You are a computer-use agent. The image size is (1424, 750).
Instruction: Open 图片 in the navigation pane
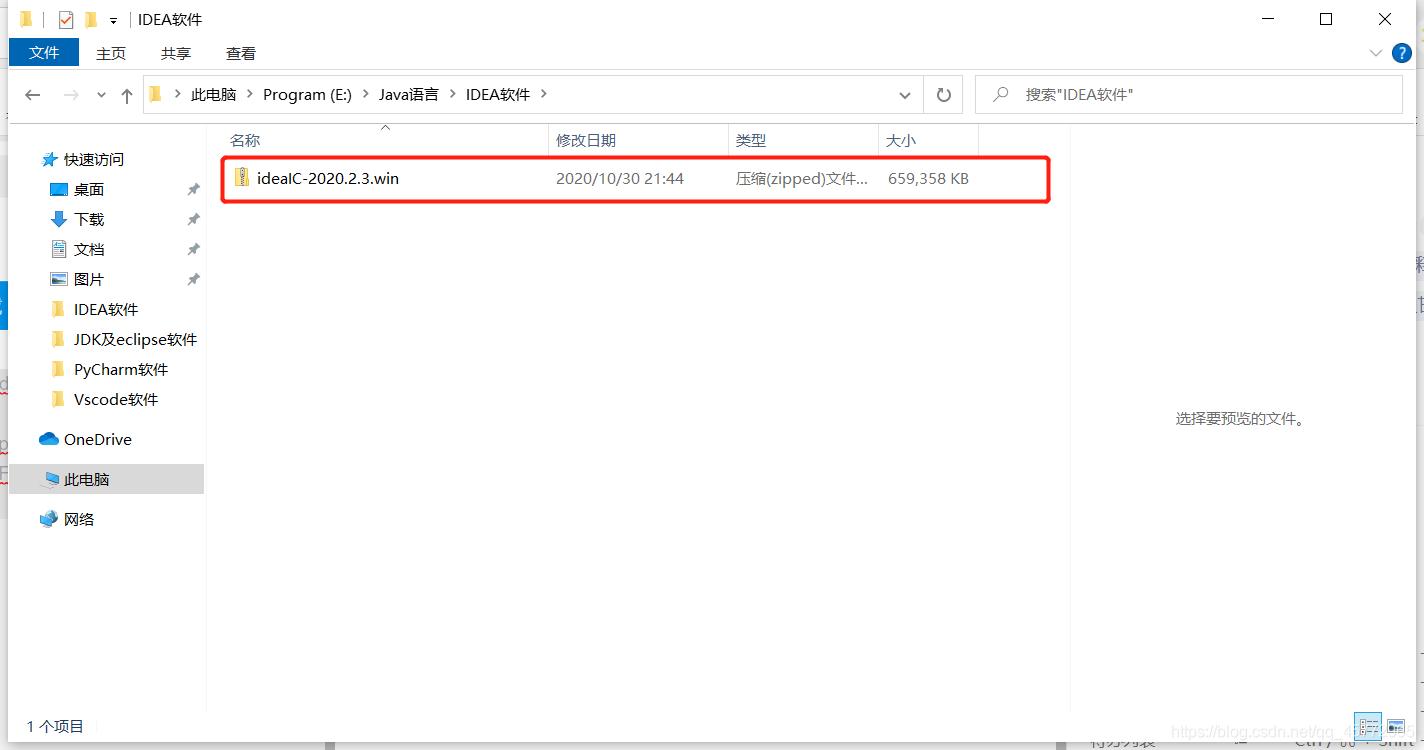(89, 279)
